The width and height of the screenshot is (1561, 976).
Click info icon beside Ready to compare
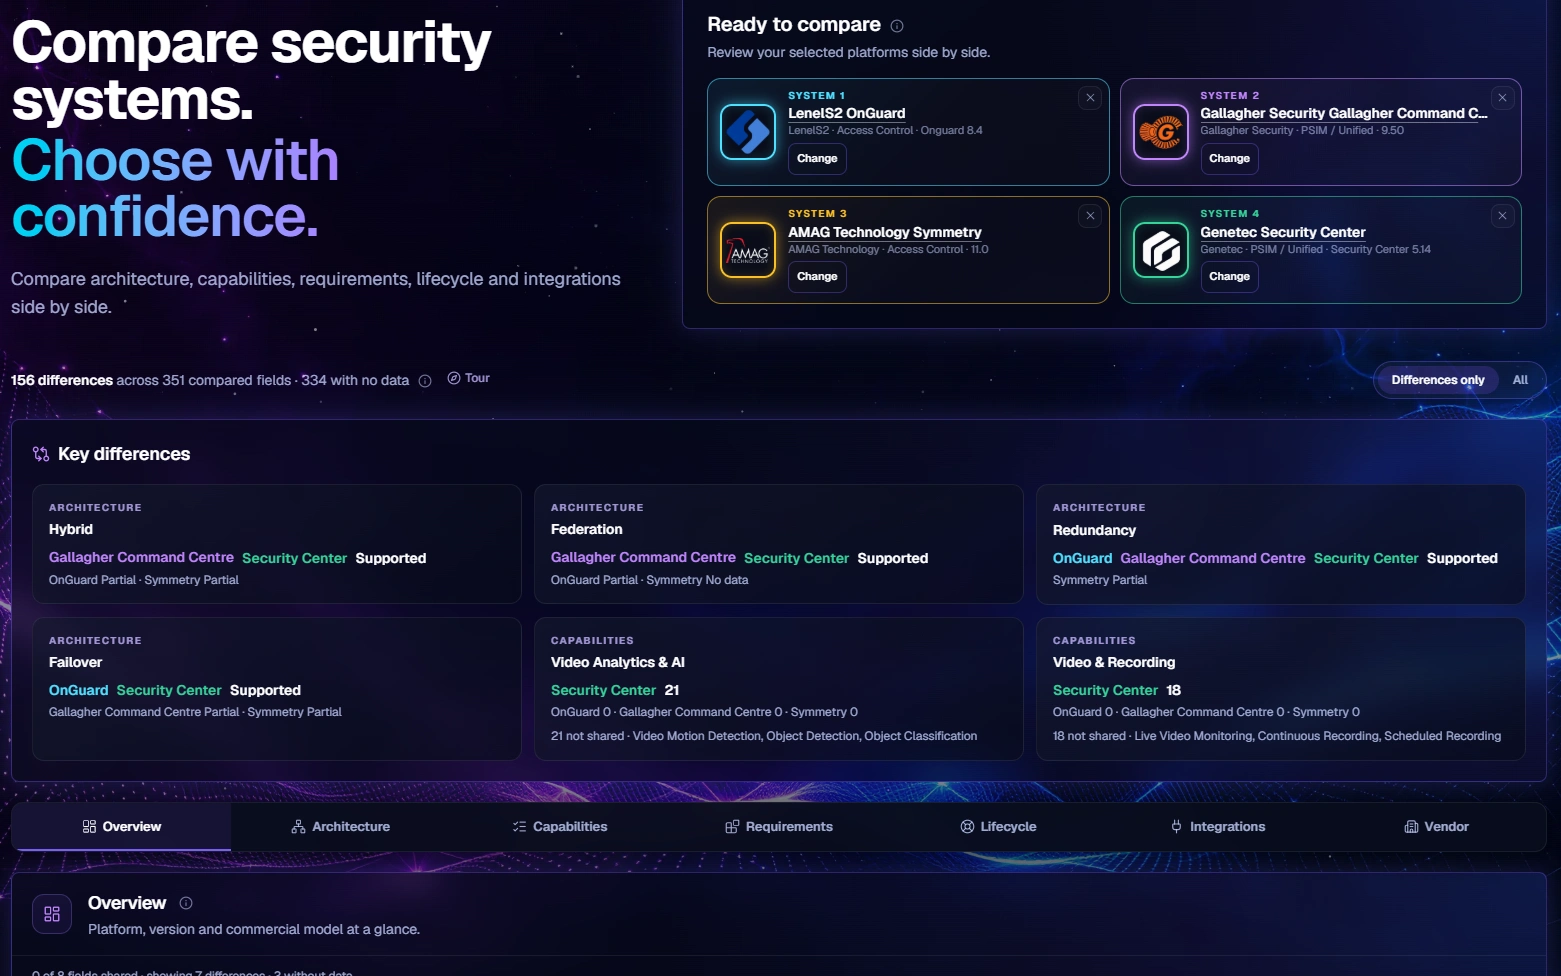897,26
